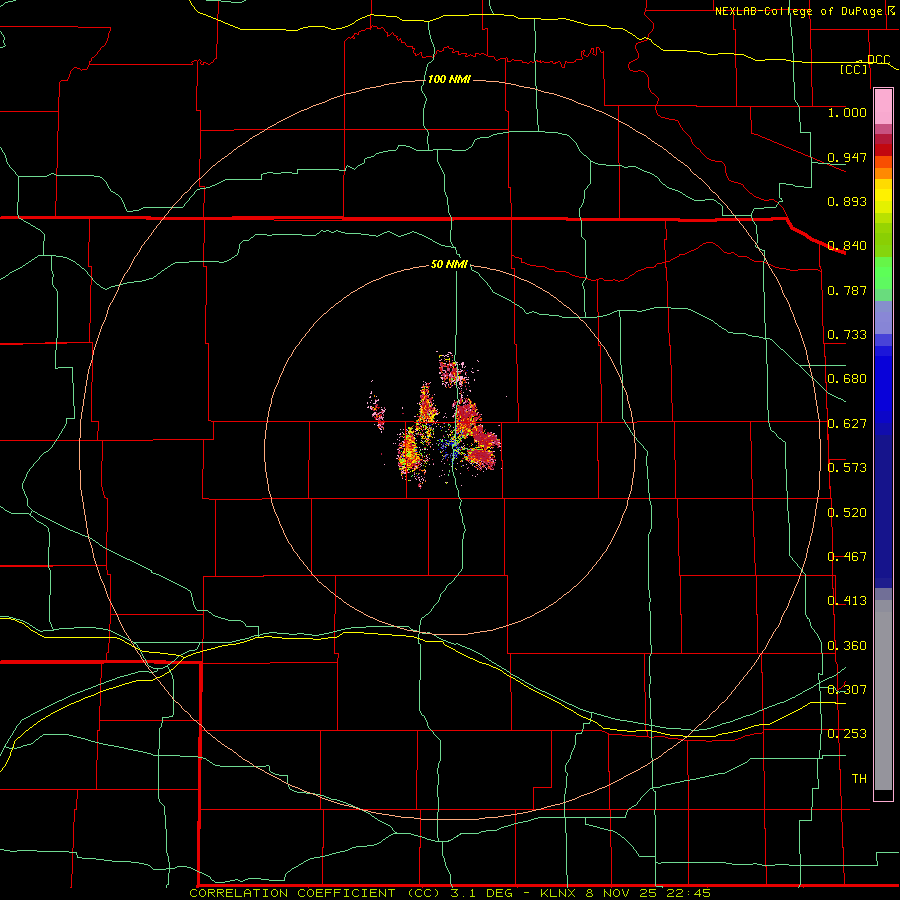The image size is (900, 900).
Task: Click the 0.360 color scale label
Action: click(x=847, y=646)
